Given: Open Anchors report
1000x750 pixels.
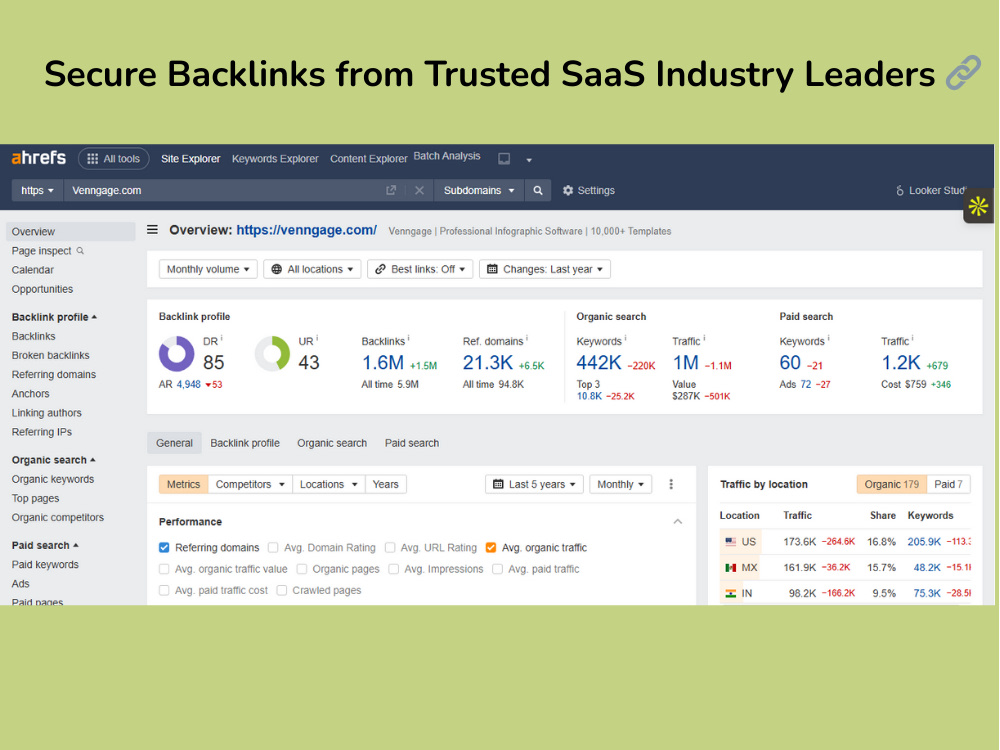Looking at the screenshot, I should [30, 394].
